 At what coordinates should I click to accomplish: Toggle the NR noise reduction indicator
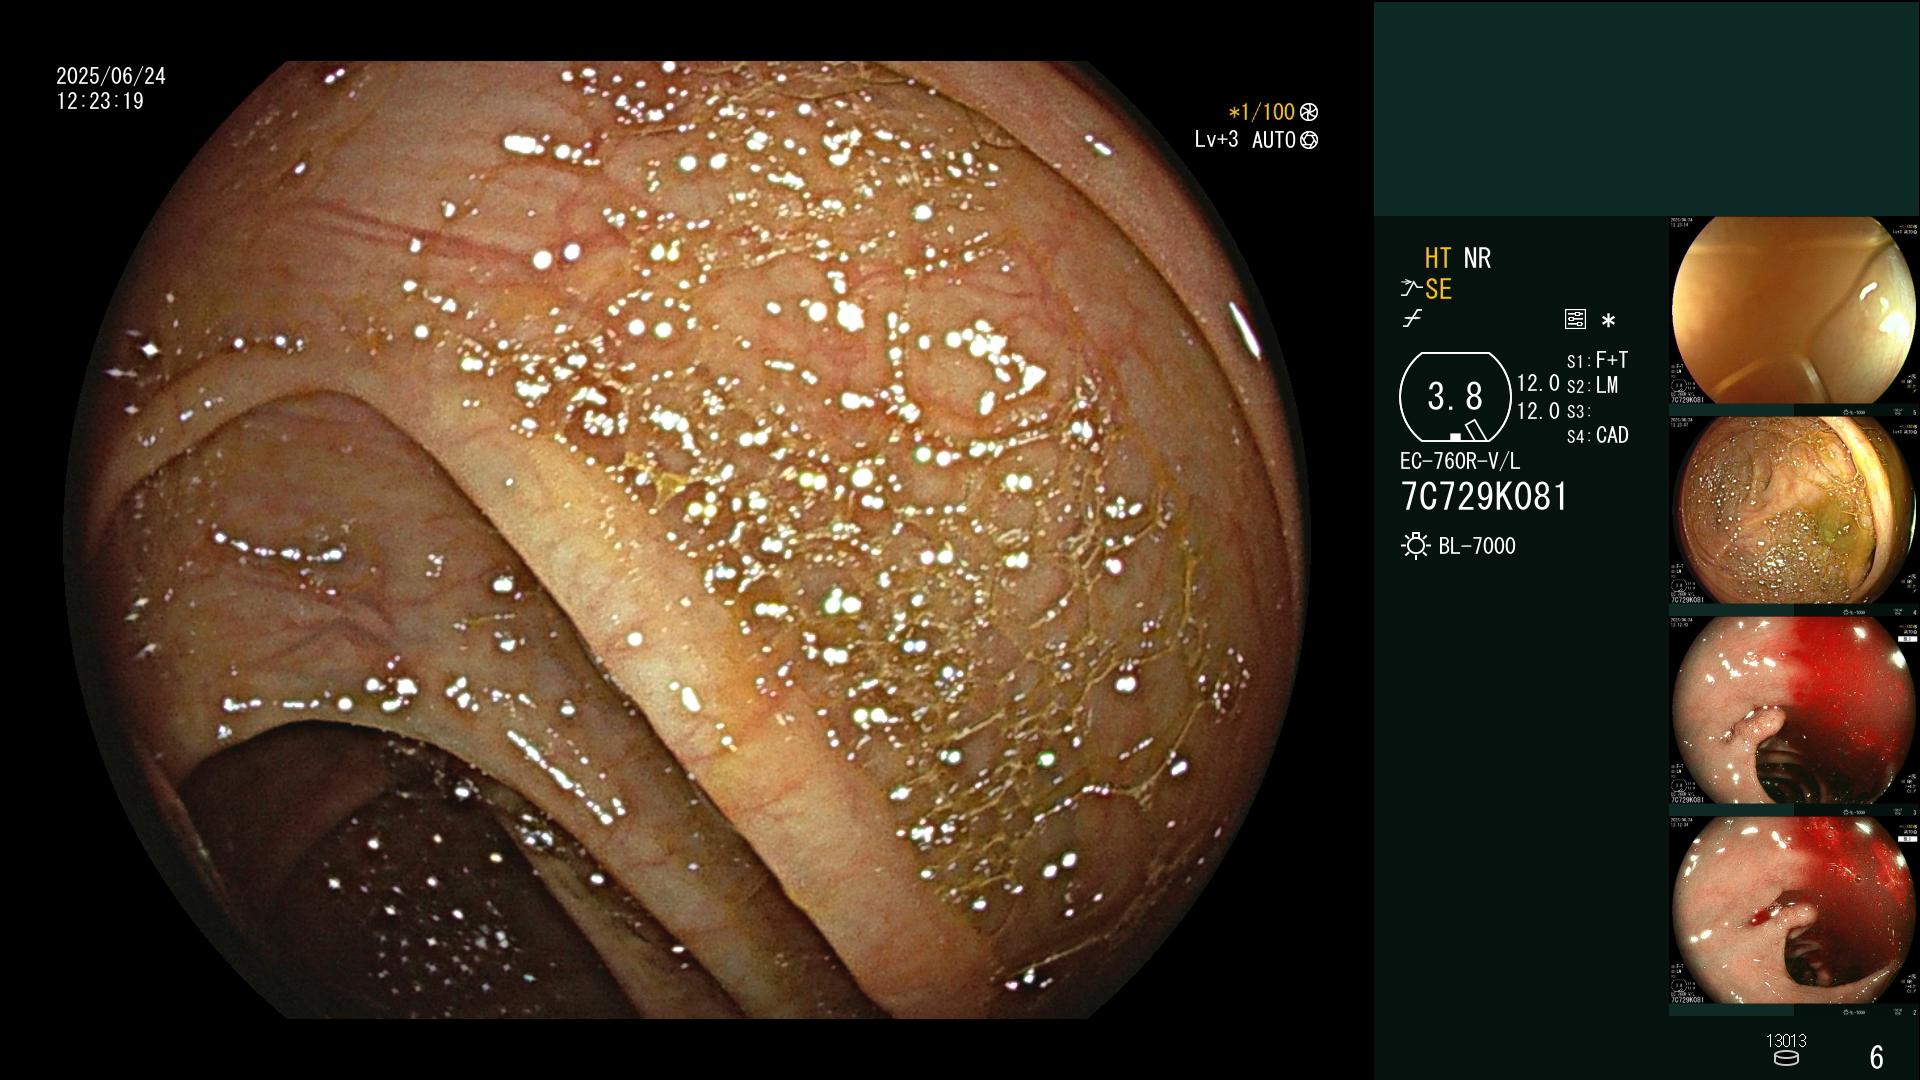pos(1477,258)
